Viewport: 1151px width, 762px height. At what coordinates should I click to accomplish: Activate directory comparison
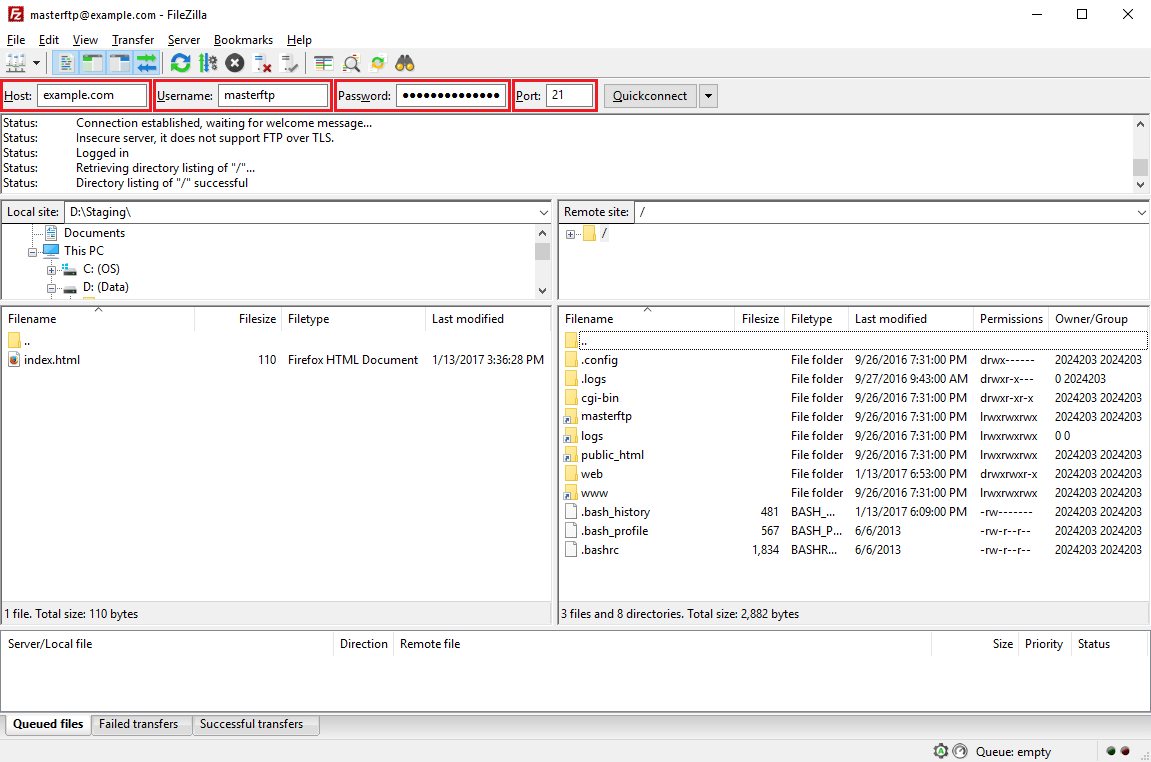click(x=351, y=62)
